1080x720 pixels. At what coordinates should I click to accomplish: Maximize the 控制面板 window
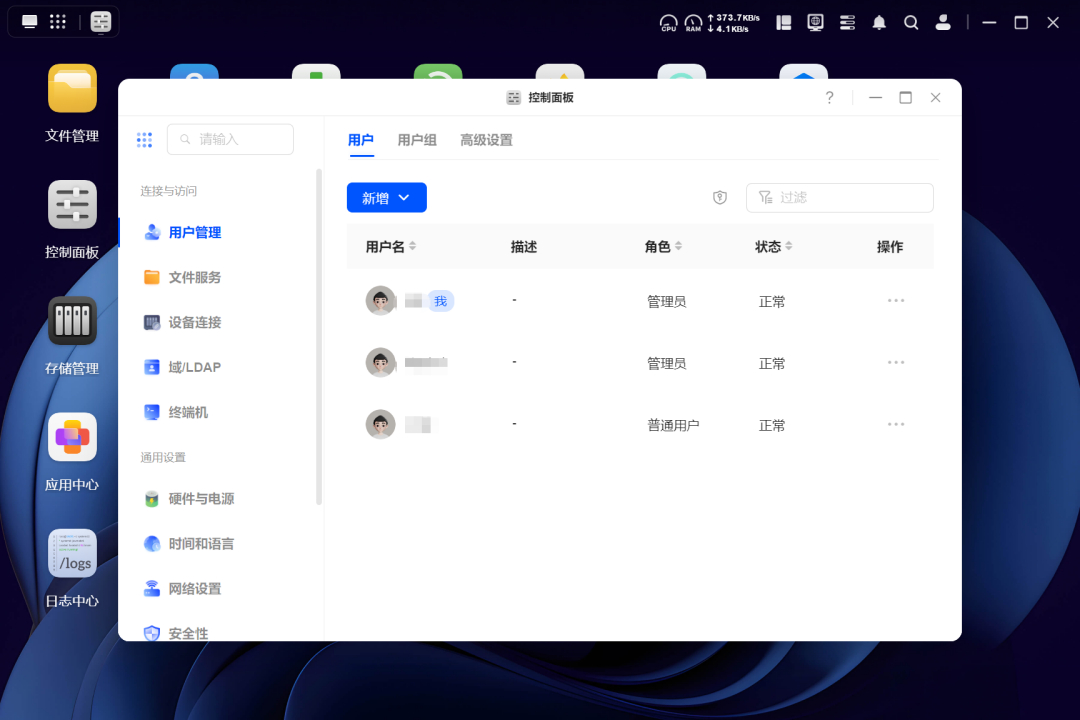pos(906,98)
